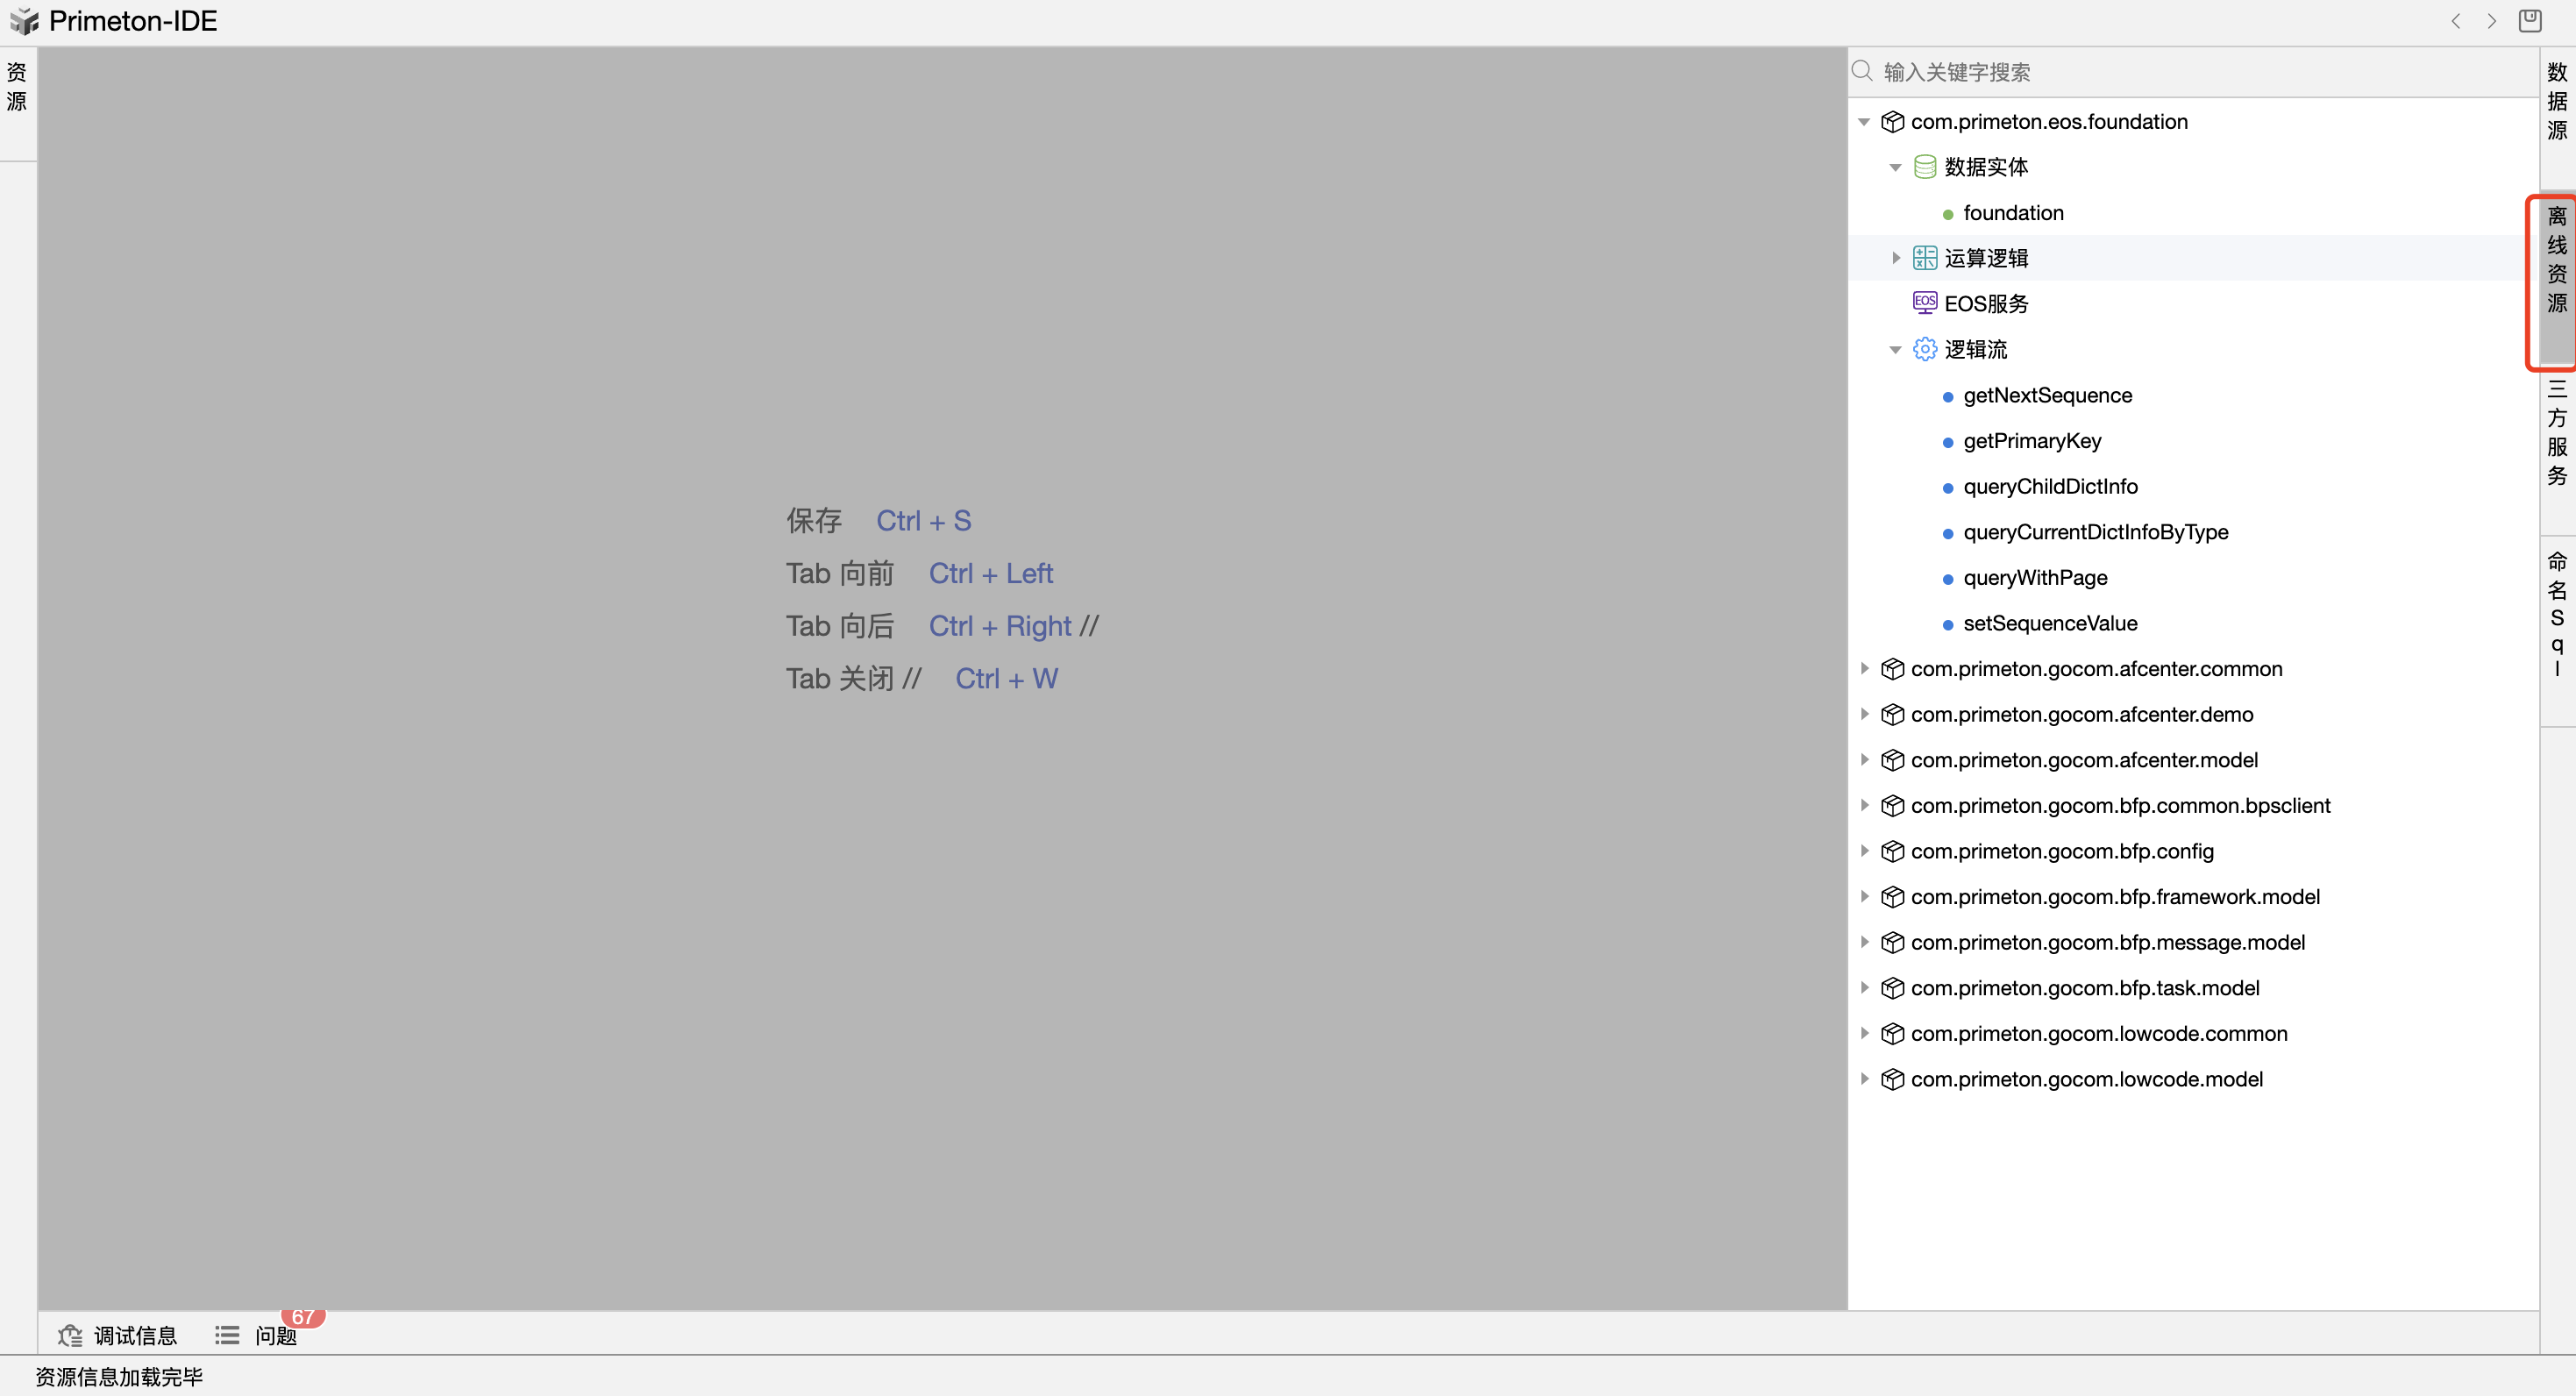
Task: Select the getPrimaryKey logic flow item
Action: click(x=2031, y=441)
